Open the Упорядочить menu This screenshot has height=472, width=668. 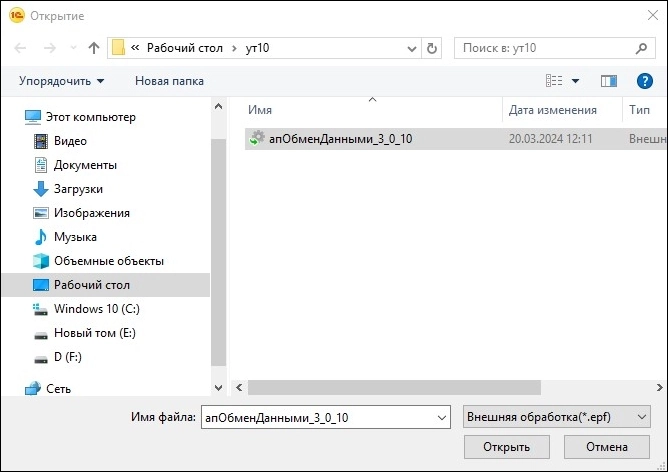click(61, 81)
